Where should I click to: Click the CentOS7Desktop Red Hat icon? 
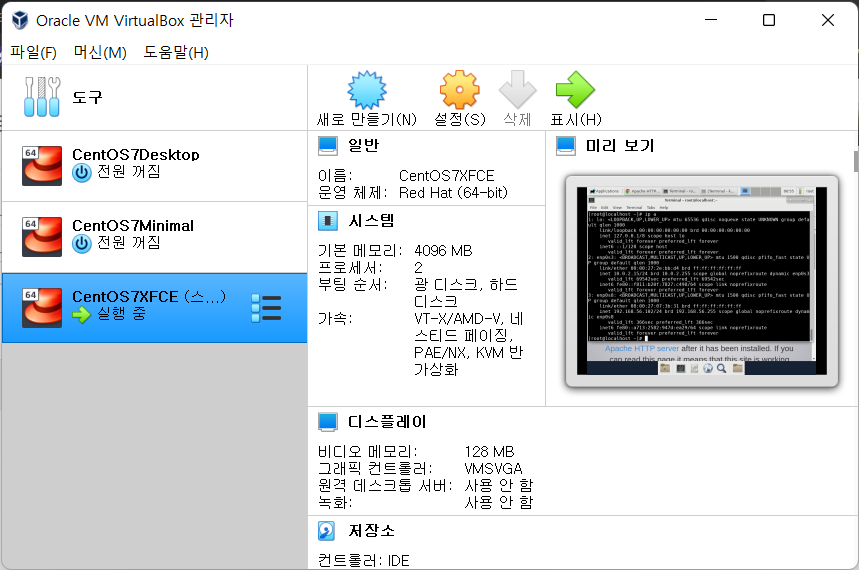(42, 166)
